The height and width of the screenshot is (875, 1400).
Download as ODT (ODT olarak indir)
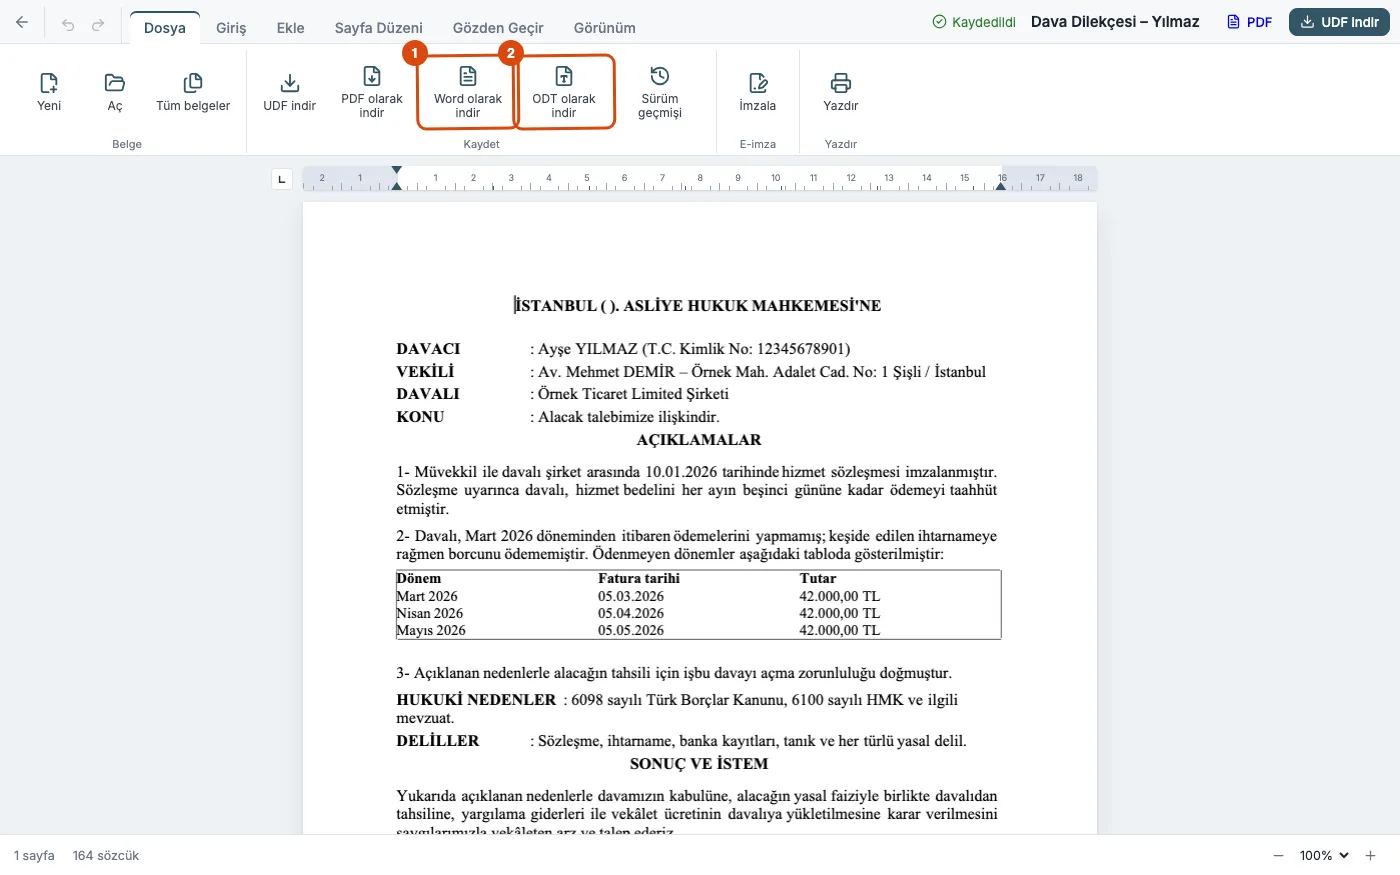[x=564, y=92]
